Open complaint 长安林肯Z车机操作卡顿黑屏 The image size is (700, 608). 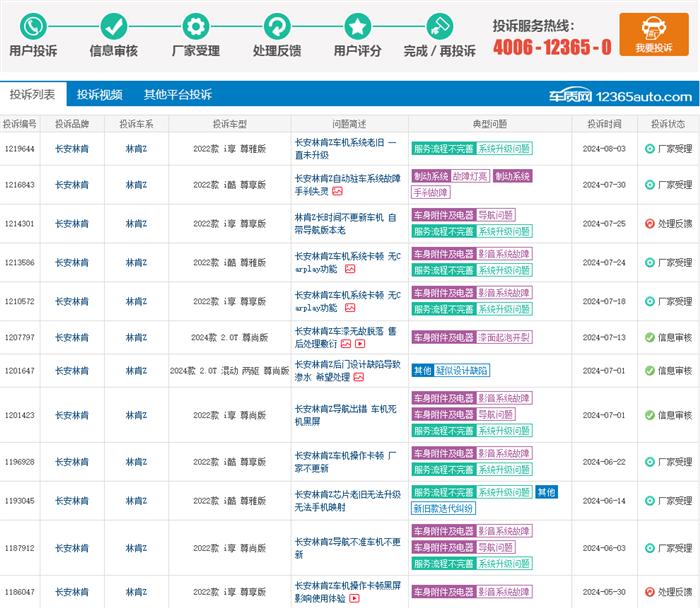pos(347,592)
